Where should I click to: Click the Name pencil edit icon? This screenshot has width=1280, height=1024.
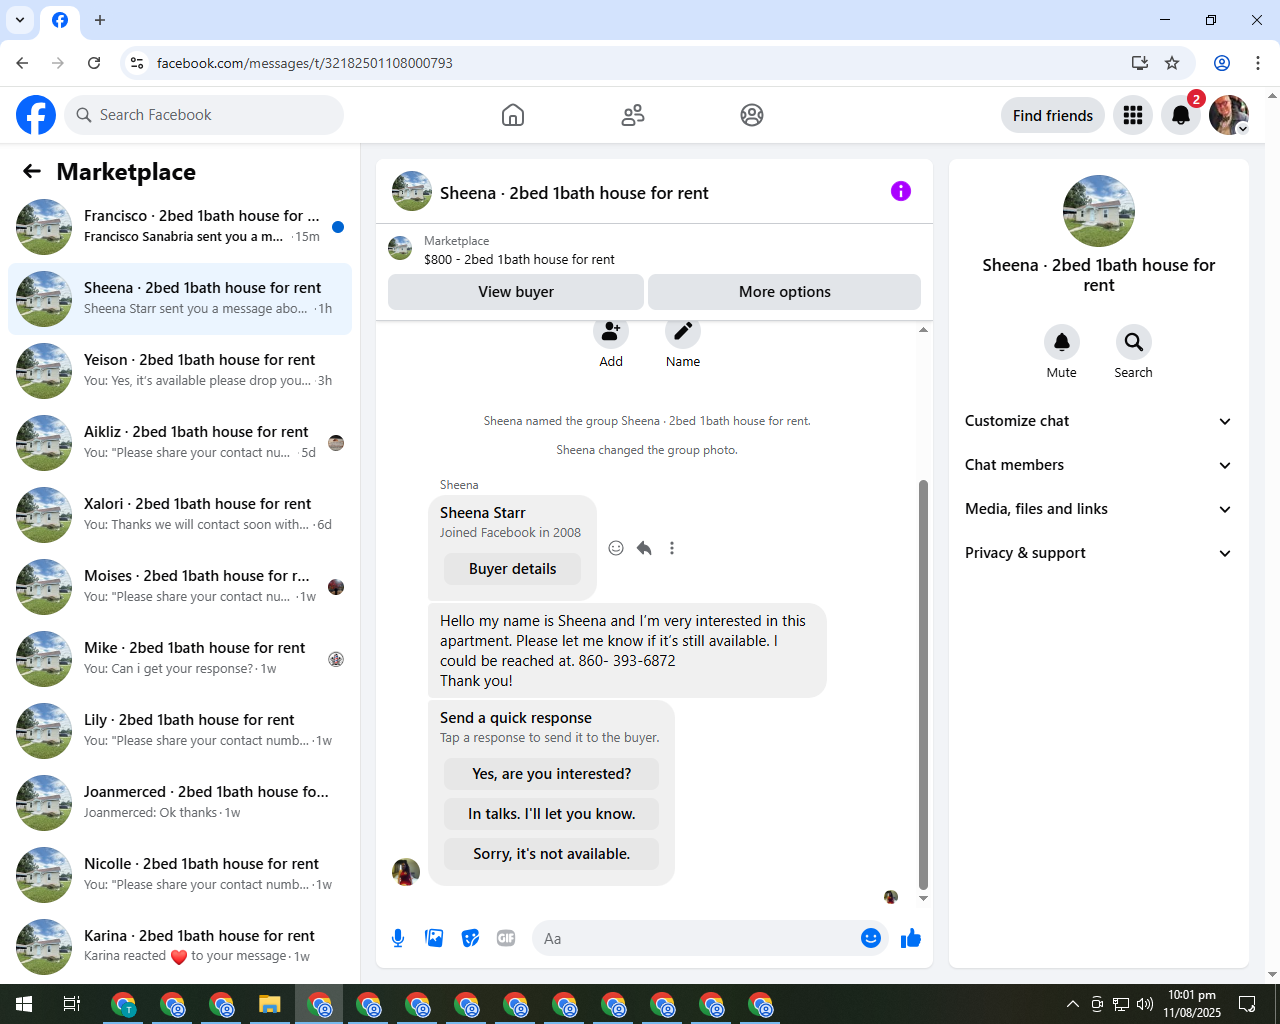pos(683,332)
